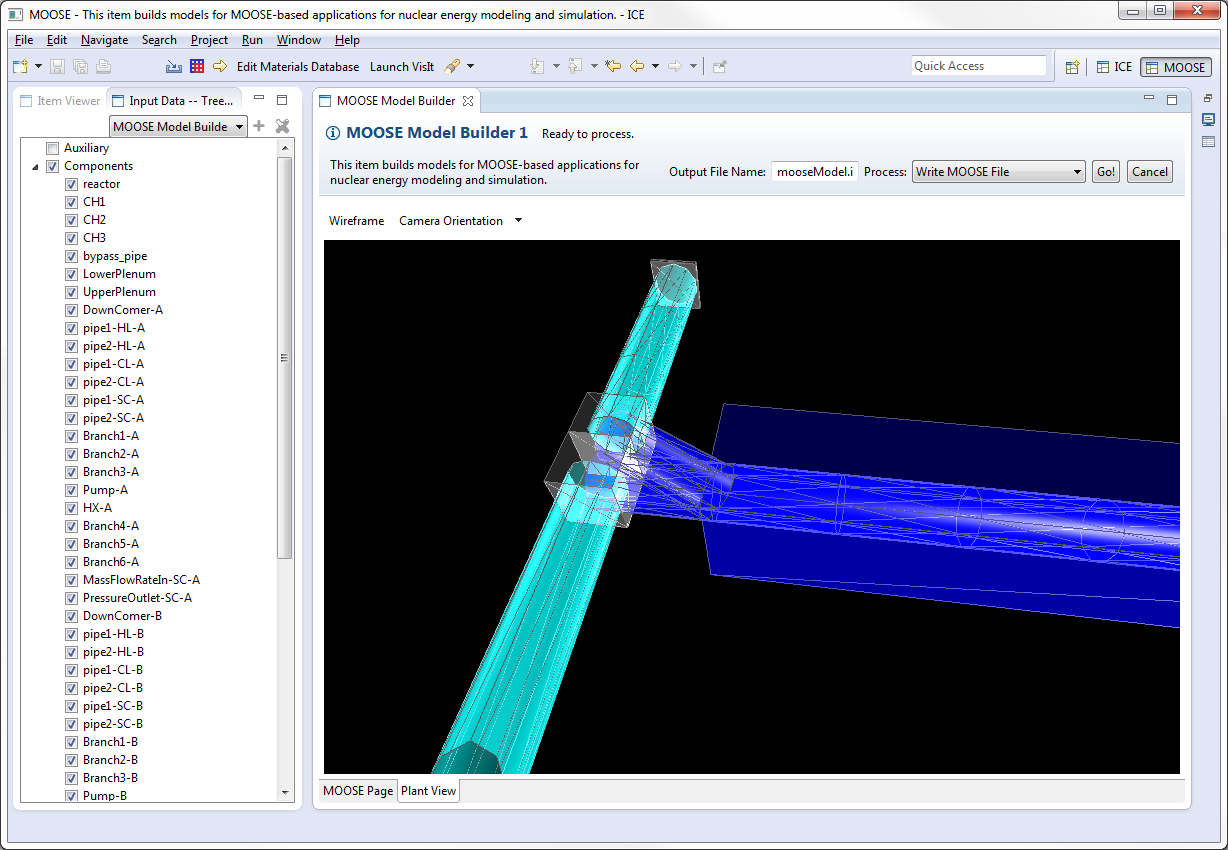The height and width of the screenshot is (850, 1228).
Task: Open the blue monitor fast view icon
Action: 1208,120
